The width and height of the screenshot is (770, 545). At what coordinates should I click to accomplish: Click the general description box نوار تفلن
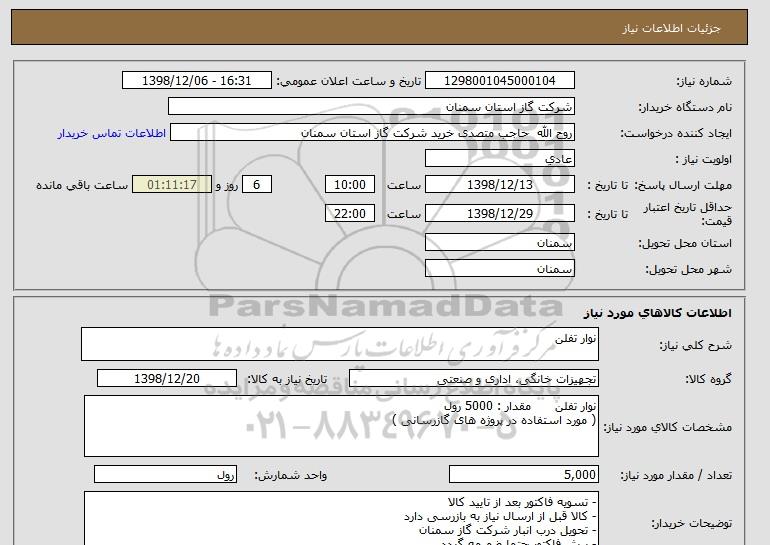point(340,344)
